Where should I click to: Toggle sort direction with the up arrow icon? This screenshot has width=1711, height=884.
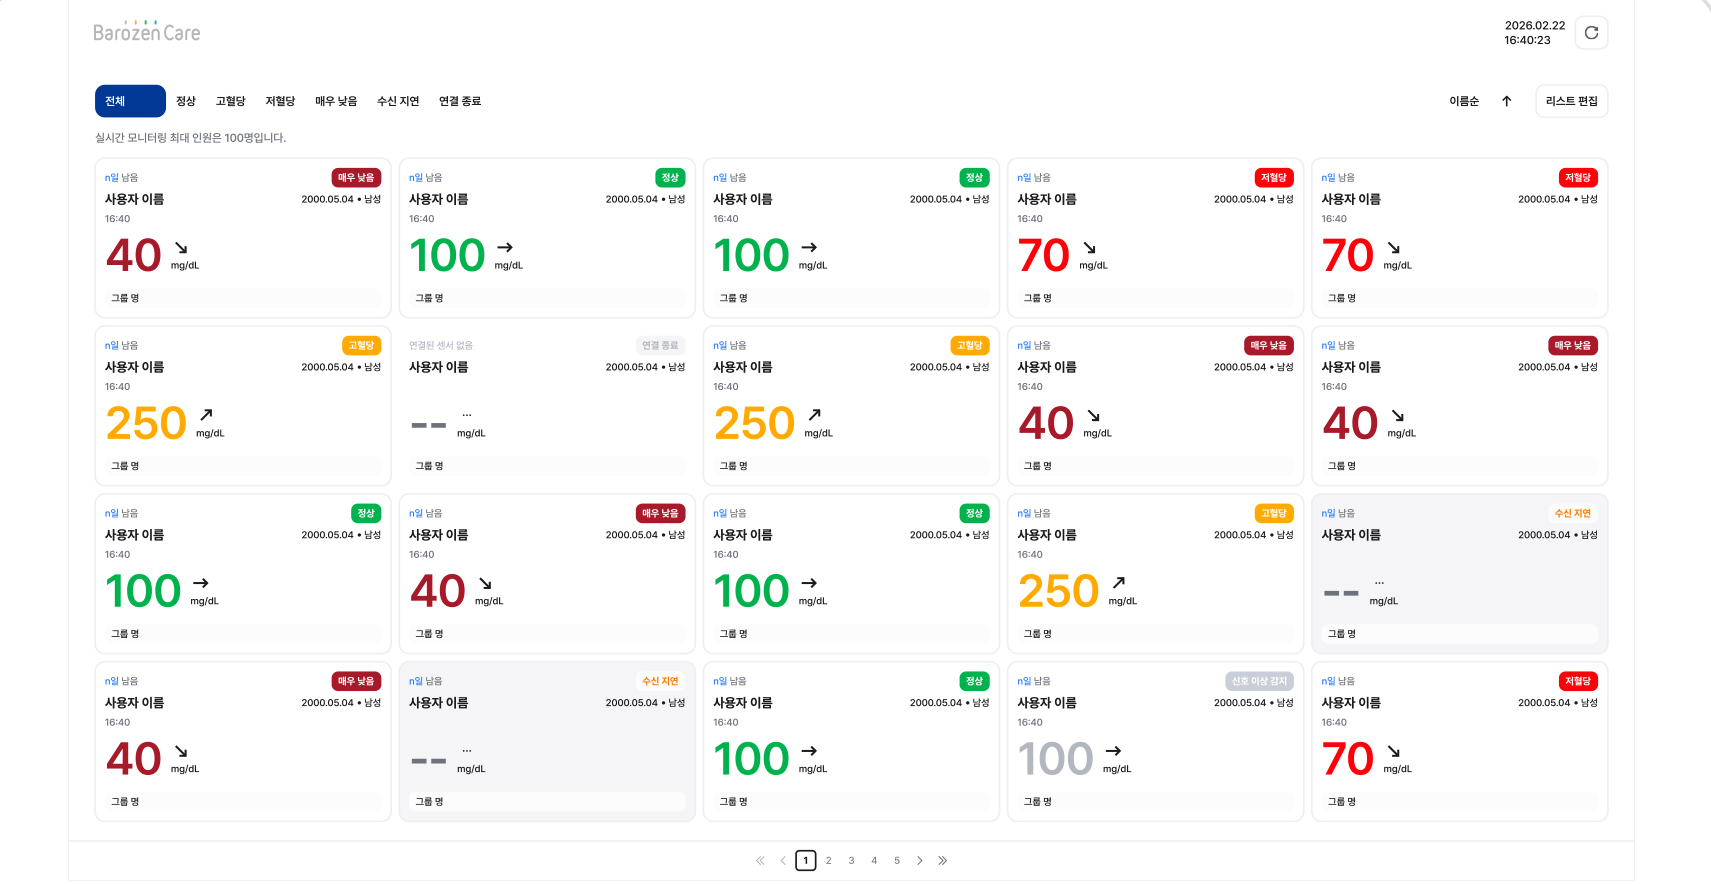click(x=1506, y=101)
